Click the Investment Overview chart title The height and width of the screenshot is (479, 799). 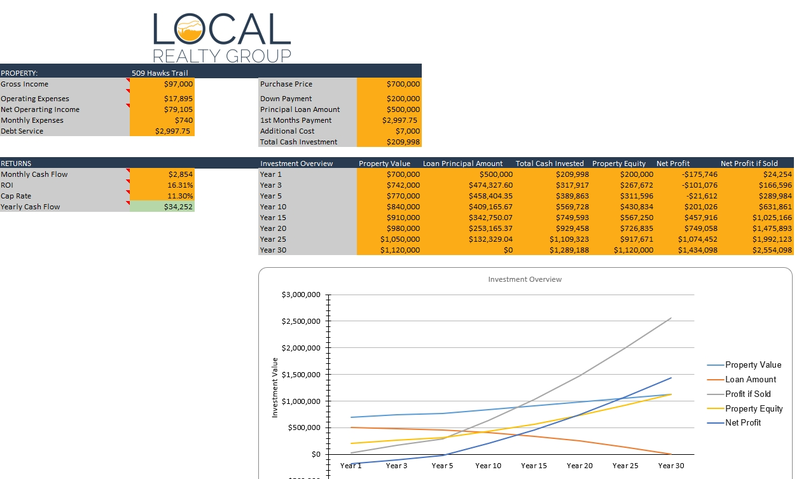pyautogui.click(x=523, y=279)
